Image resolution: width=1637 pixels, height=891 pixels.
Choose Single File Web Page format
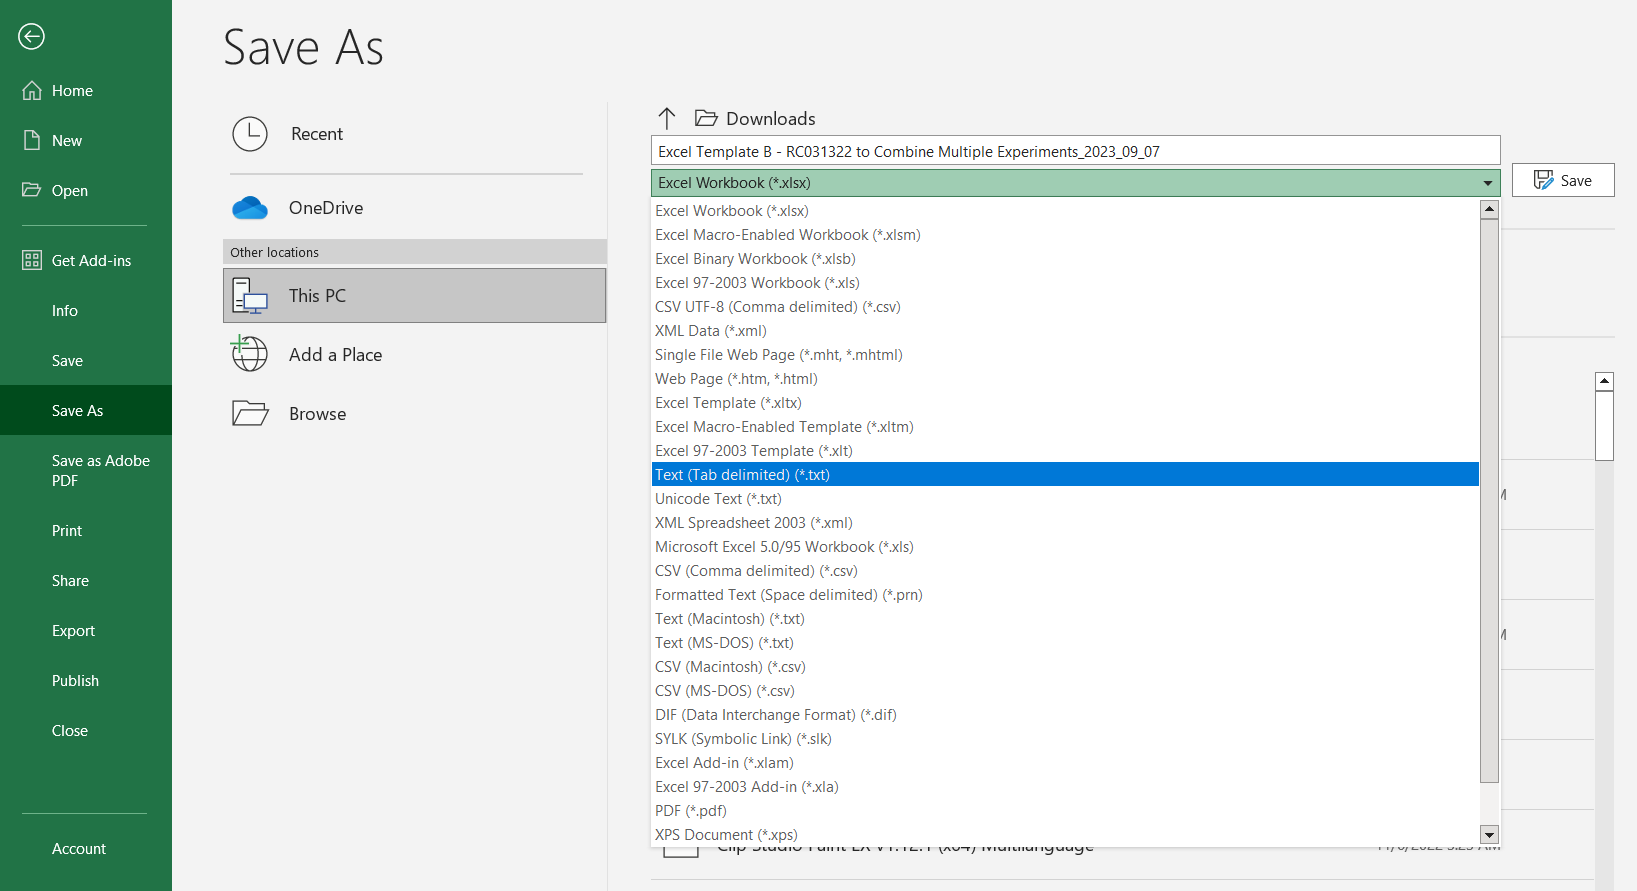point(1065,355)
